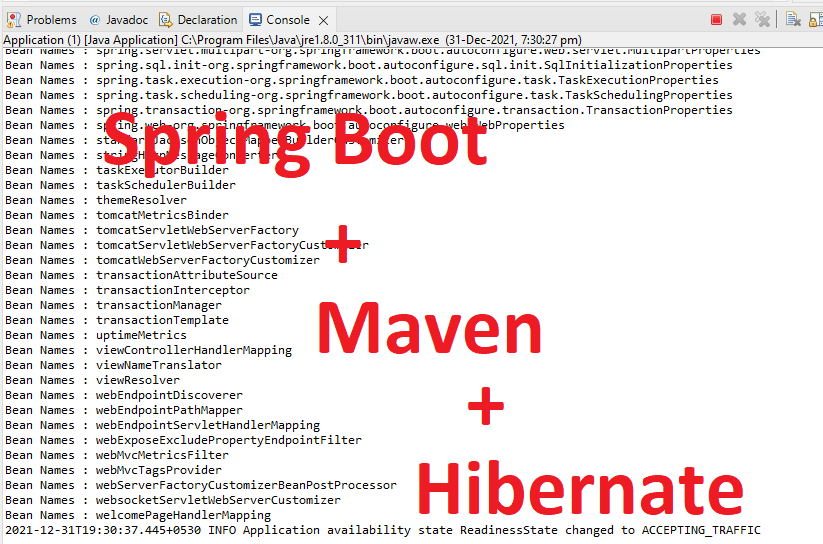Click the transactionInterceptor bean line

128,290
